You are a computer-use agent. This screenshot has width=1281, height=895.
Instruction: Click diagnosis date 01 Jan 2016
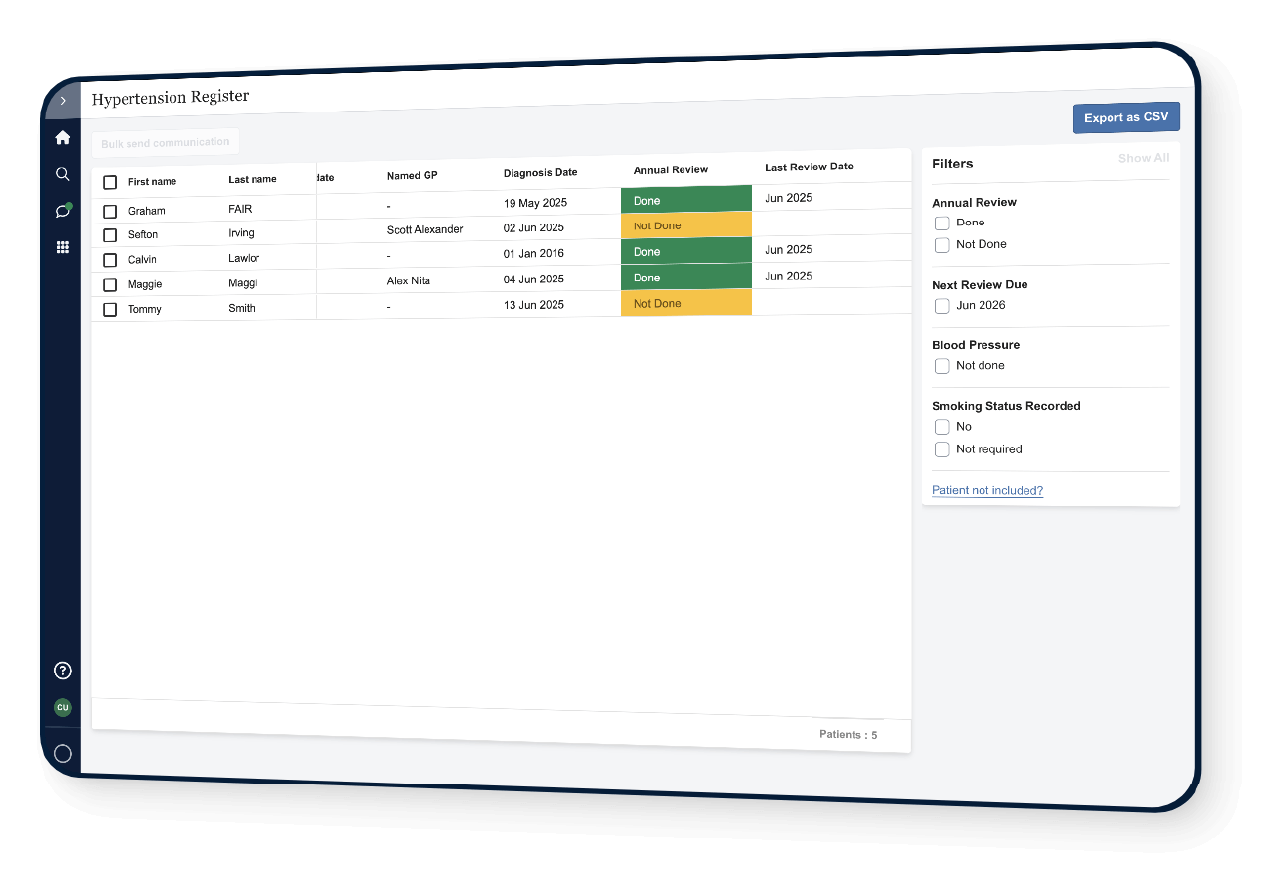point(534,253)
